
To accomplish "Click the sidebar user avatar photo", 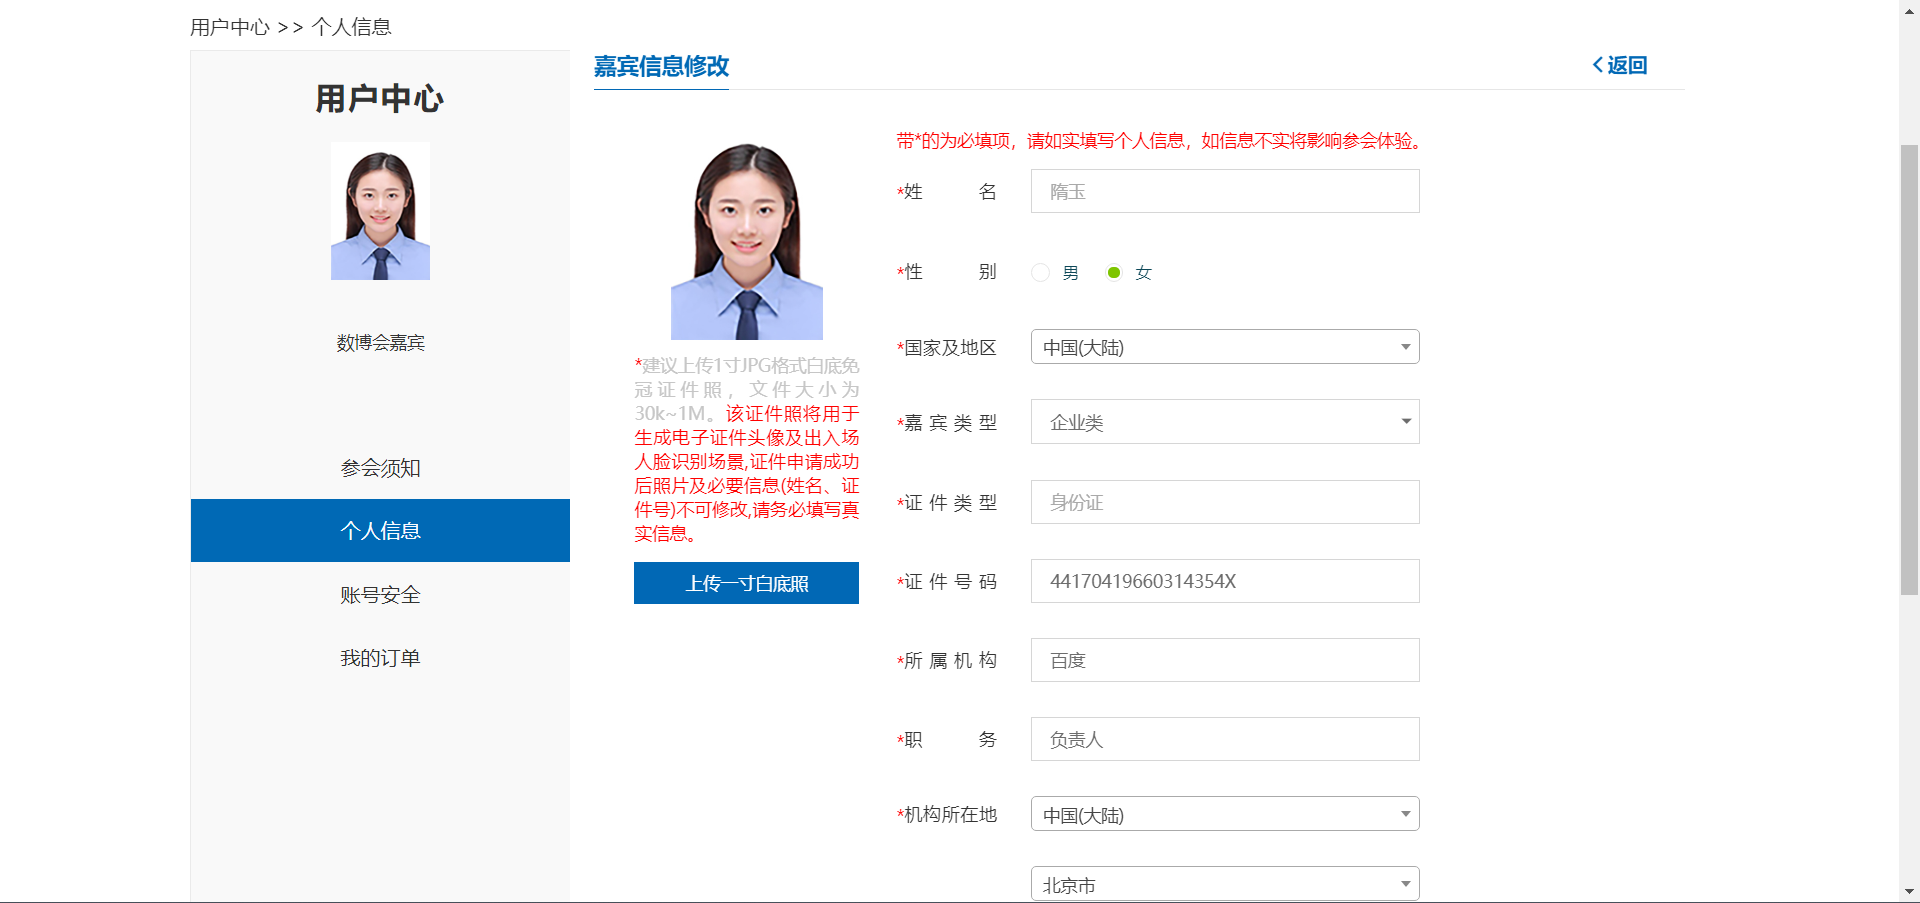I will (380, 211).
